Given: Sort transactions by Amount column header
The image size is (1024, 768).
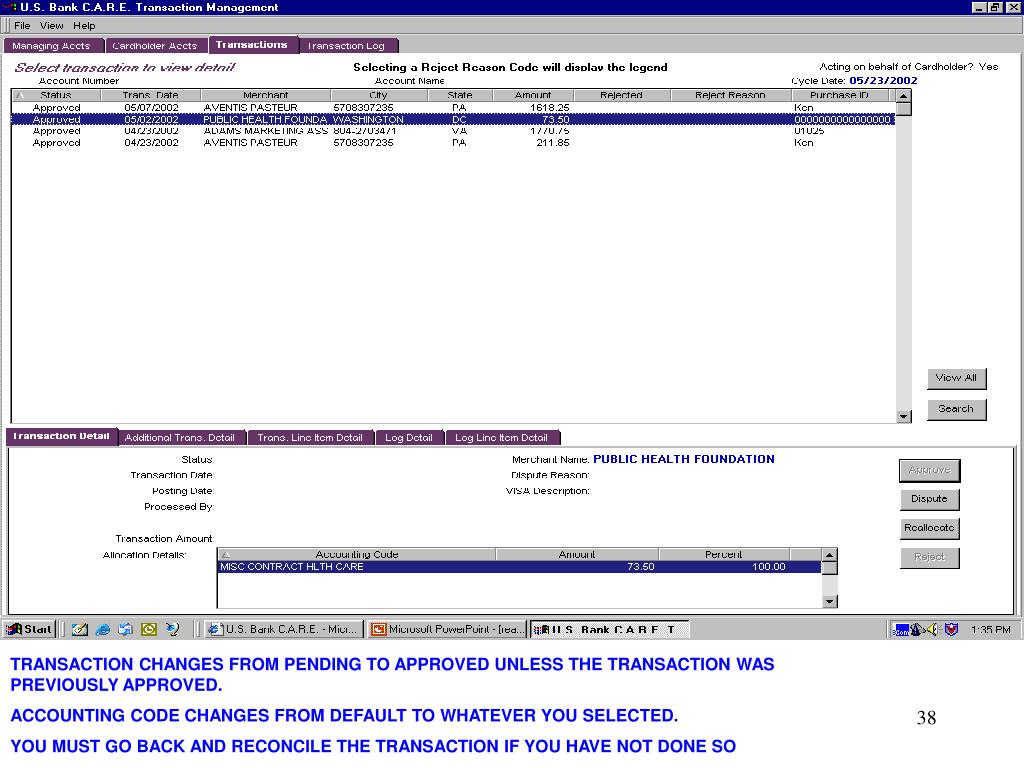Looking at the screenshot, I should coord(533,95).
